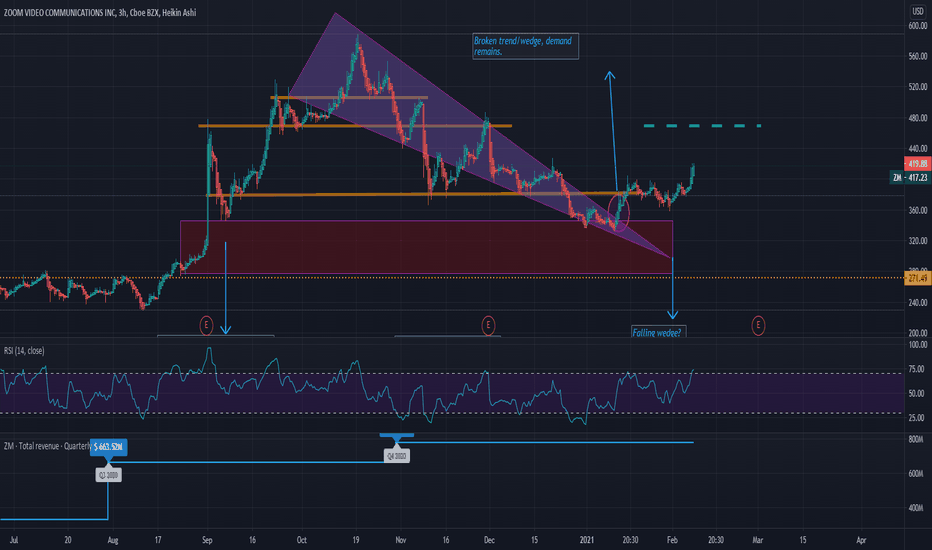
Task: Click the 400M revenue axis label
Action: click(916, 508)
